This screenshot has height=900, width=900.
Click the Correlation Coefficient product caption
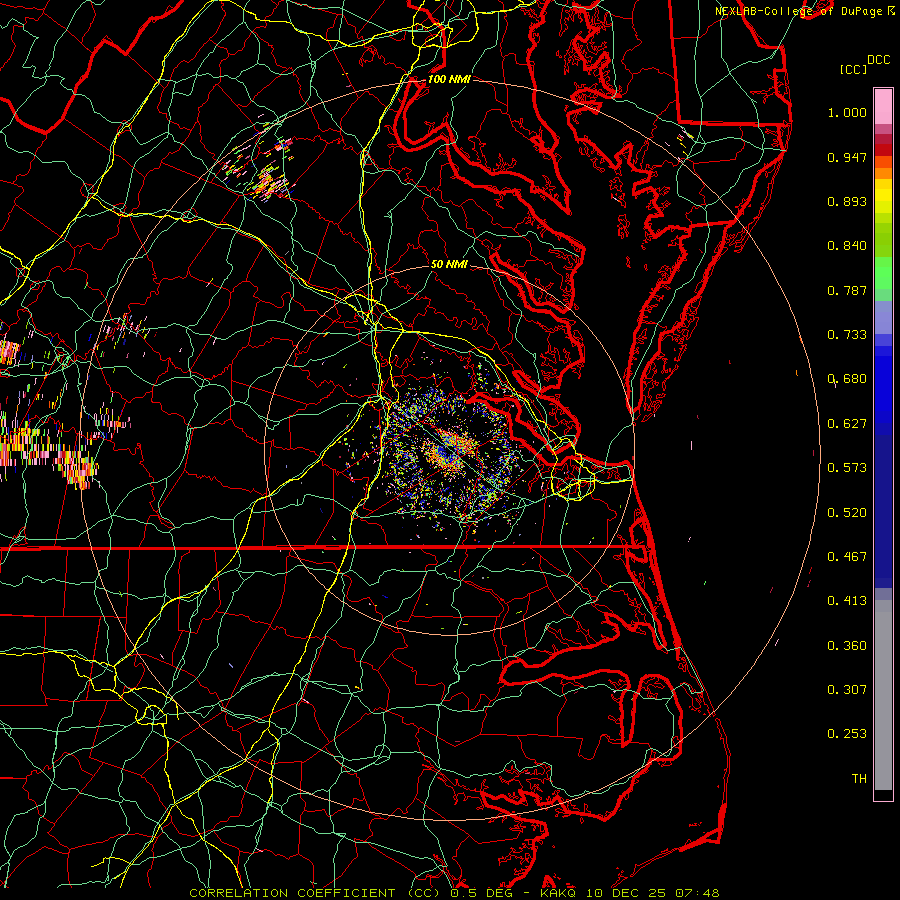(315, 893)
